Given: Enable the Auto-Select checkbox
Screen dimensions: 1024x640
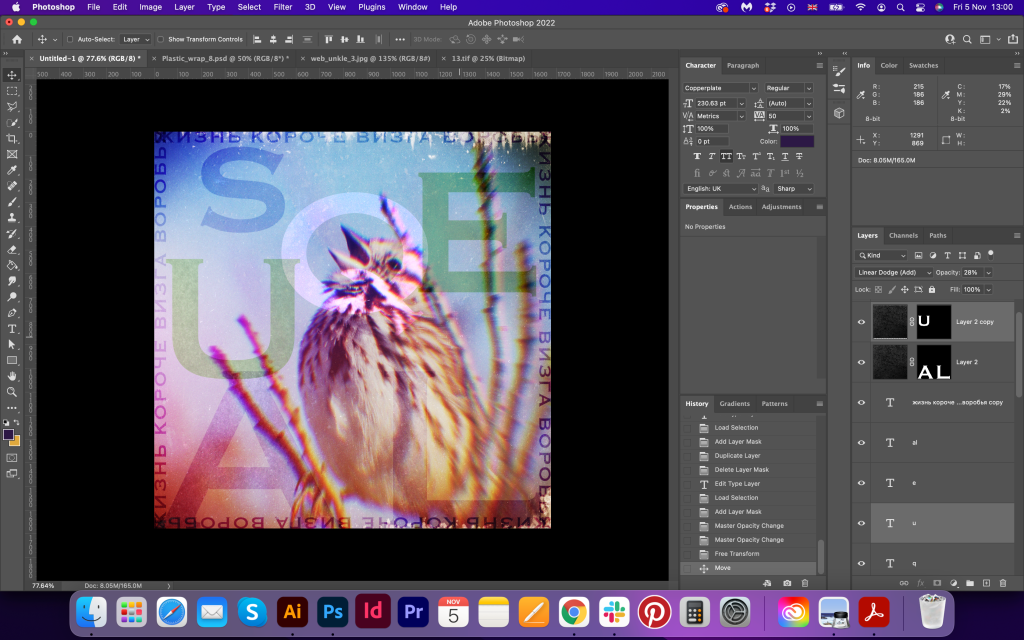Looking at the screenshot, I should click(x=70, y=40).
